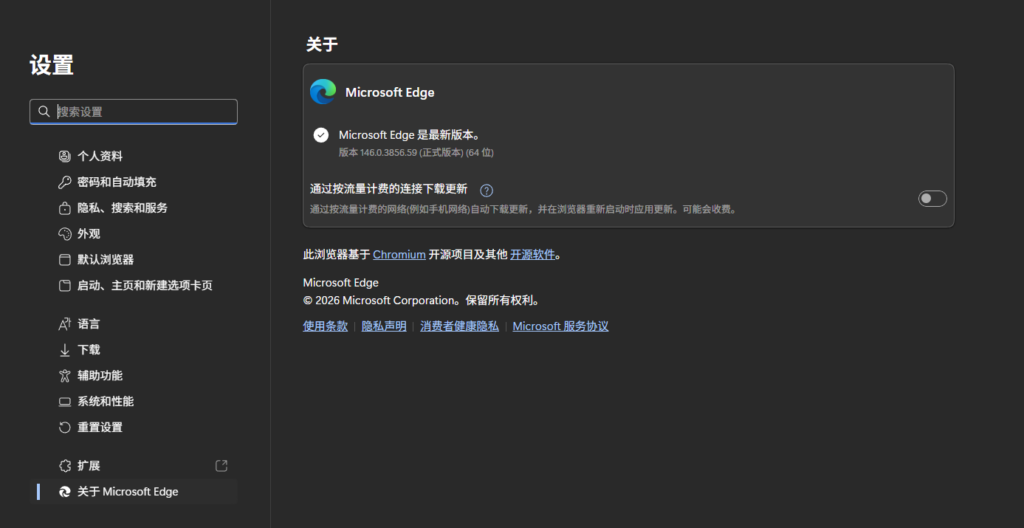The height and width of the screenshot is (528, 1024).
Task: Open the Microsoft 服务协议 link
Action: pyautogui.click(x=560, y=326)
